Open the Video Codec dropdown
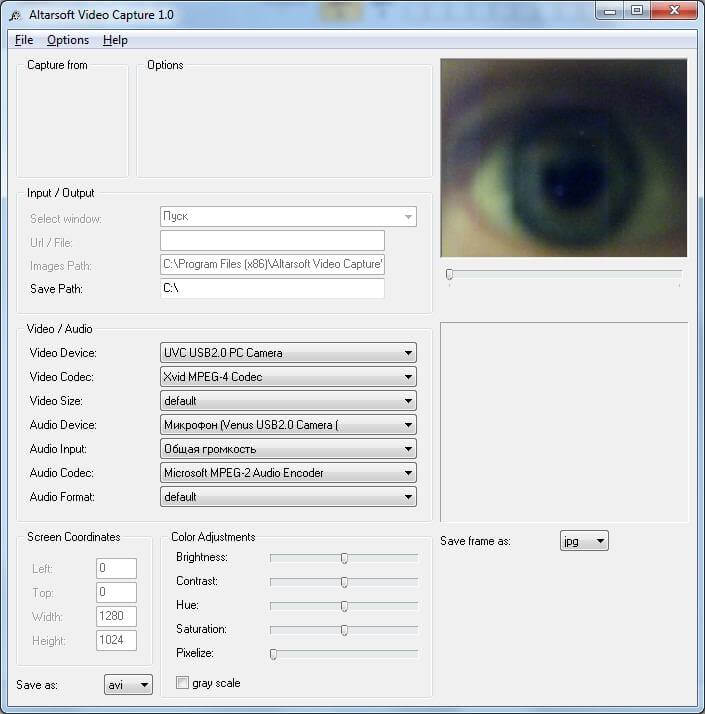 tap(288, 377)
